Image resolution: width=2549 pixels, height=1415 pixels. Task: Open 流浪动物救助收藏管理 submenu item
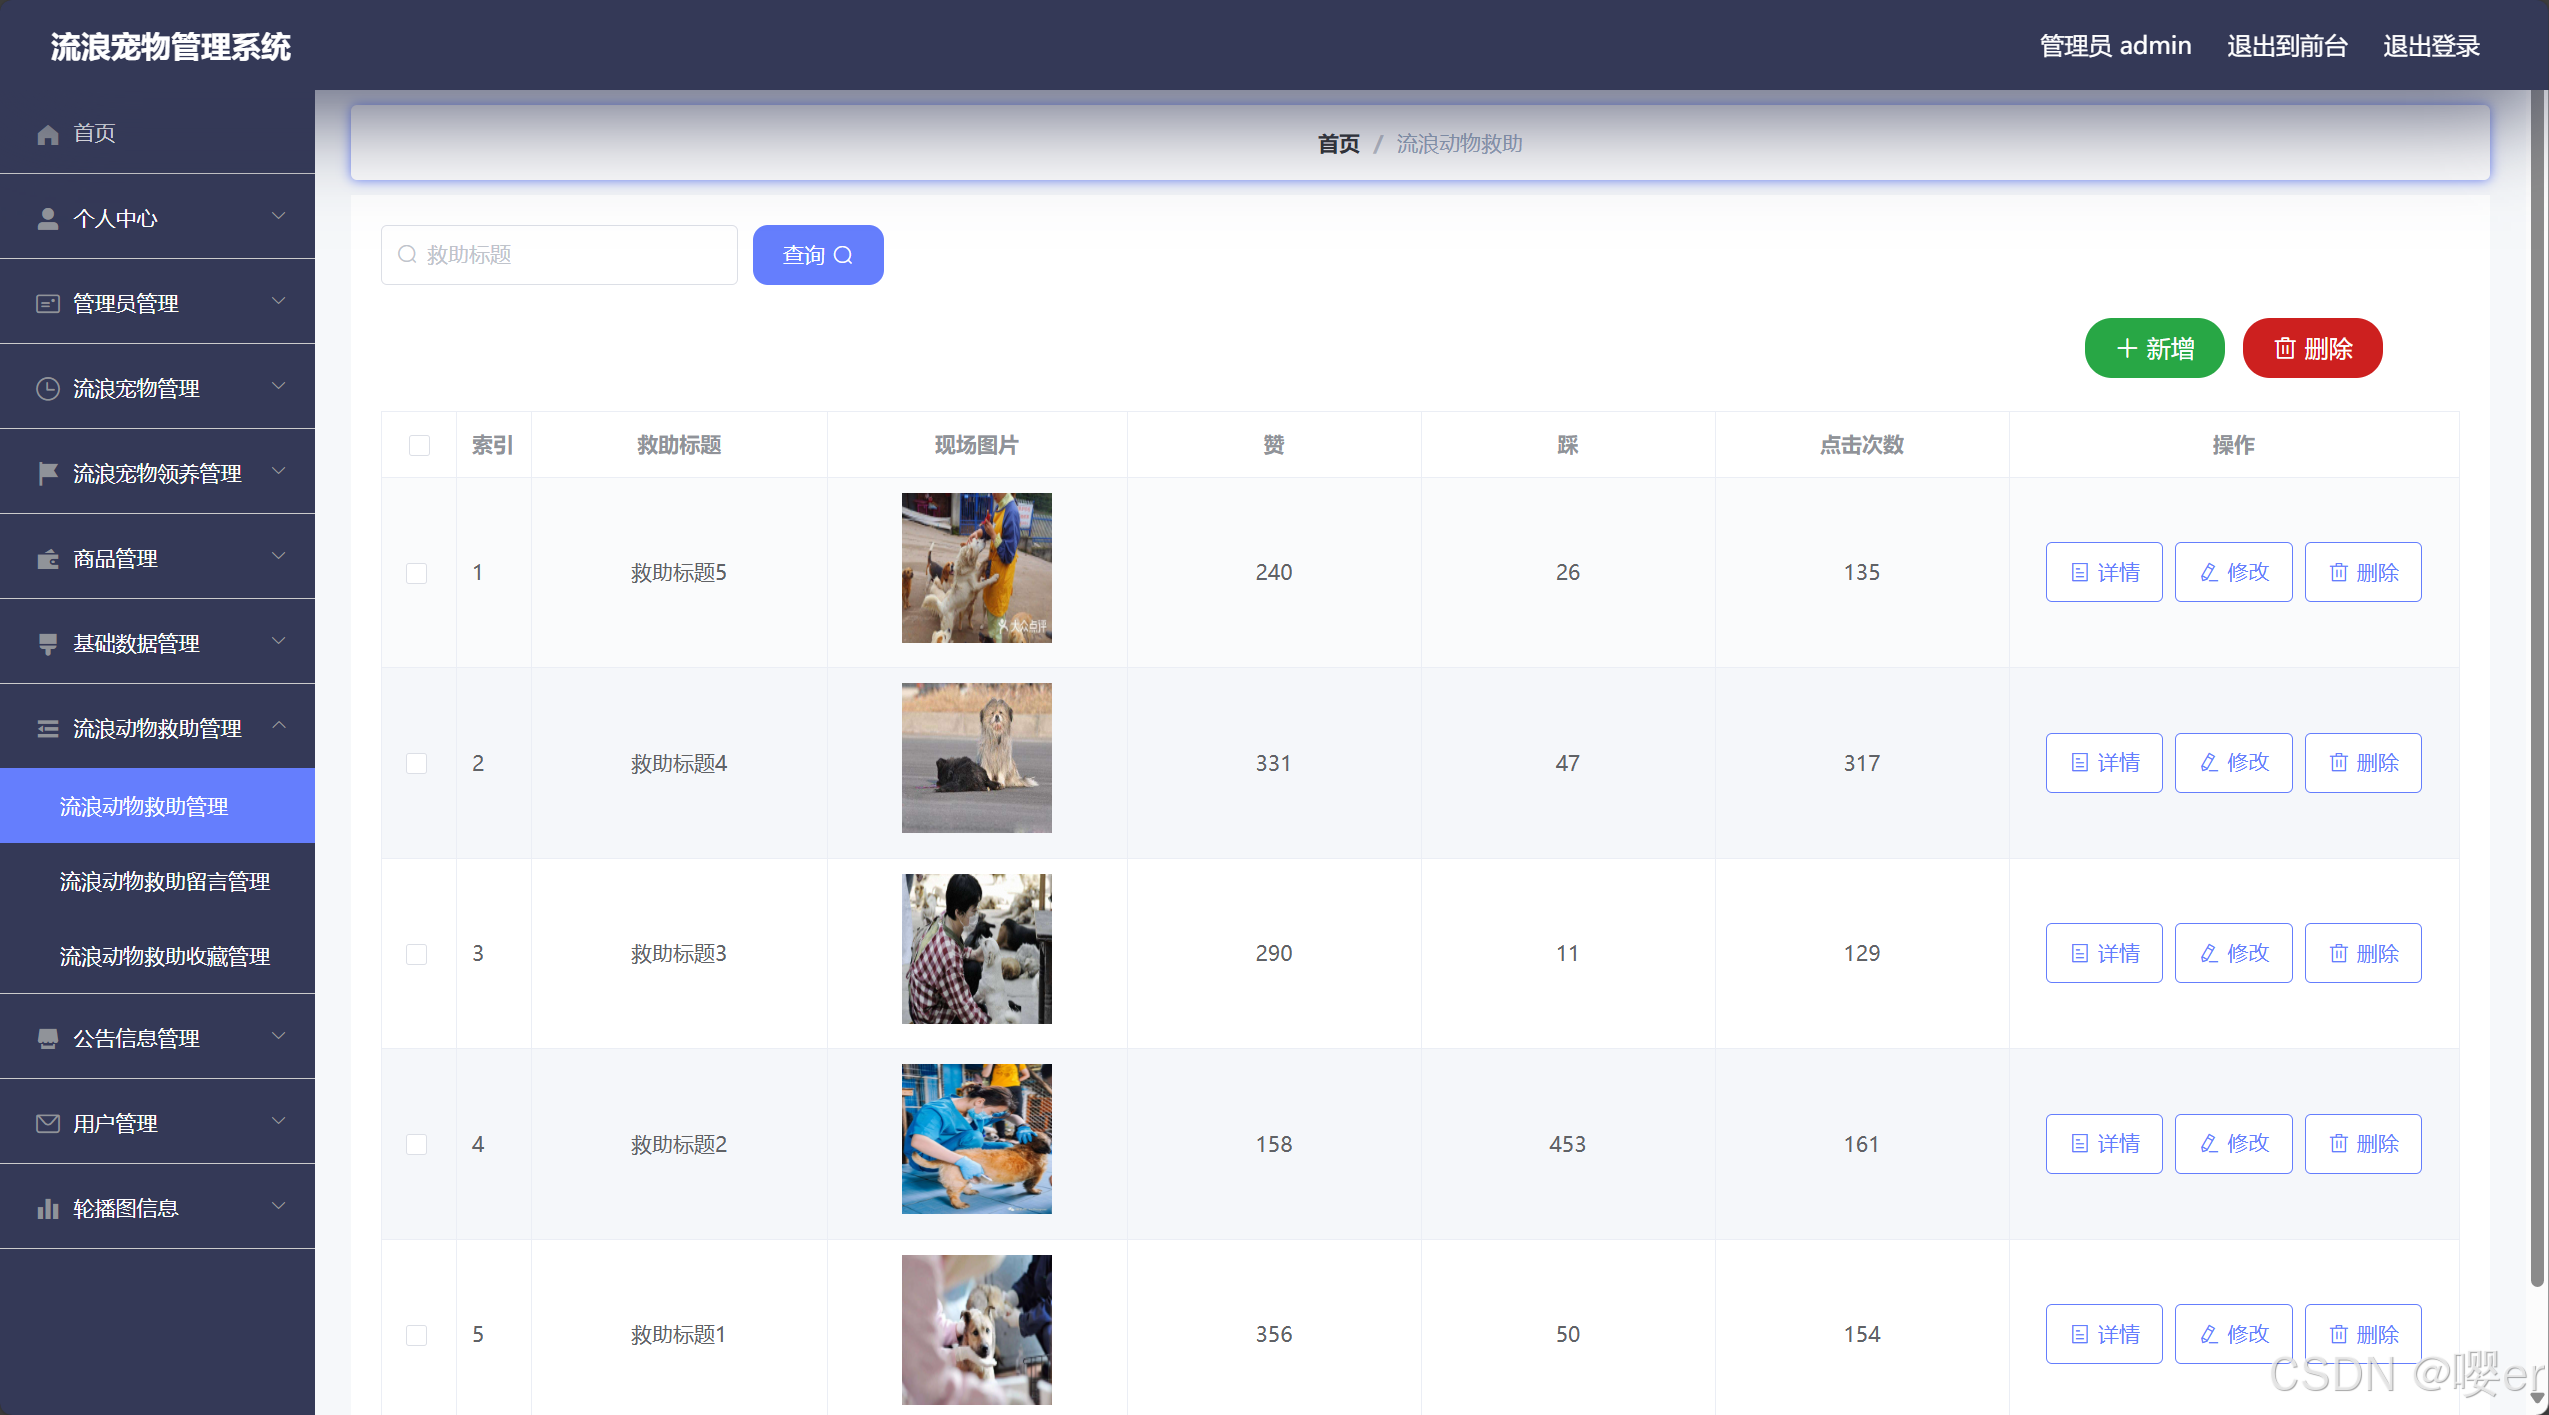(x=165, y=957)
